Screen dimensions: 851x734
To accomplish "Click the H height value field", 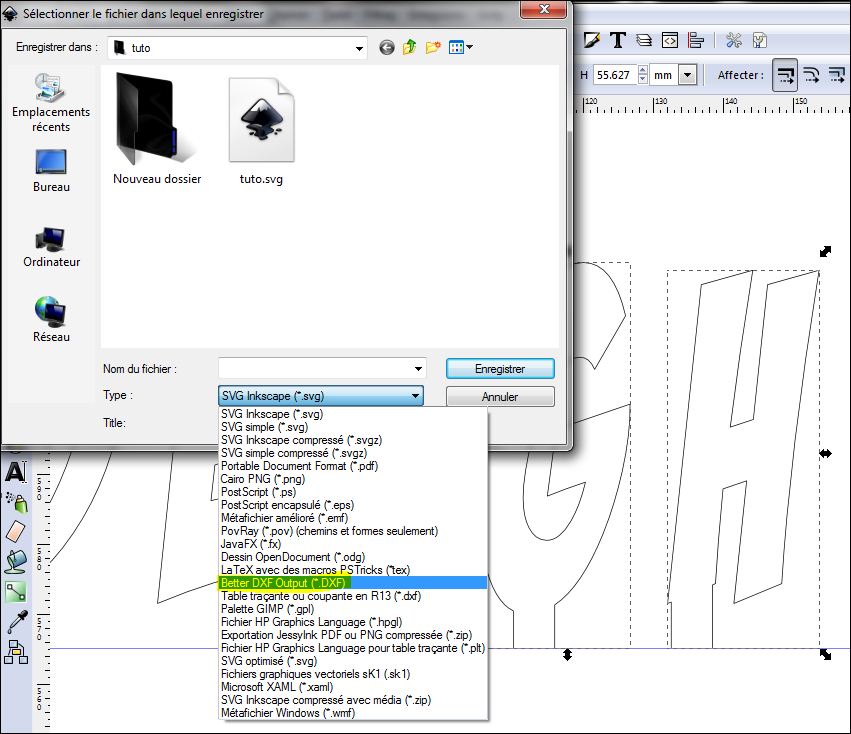I will 615,75.
